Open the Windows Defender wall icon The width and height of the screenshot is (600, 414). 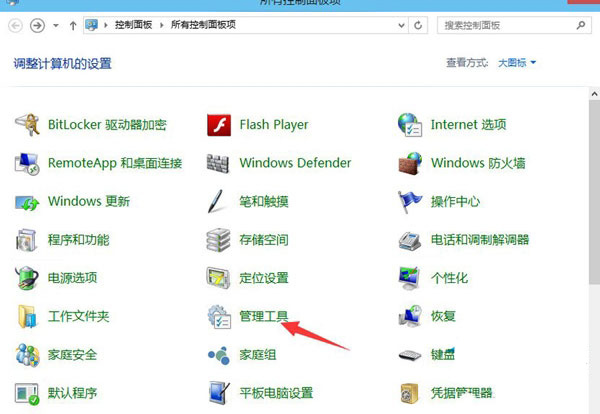(218, 163)
